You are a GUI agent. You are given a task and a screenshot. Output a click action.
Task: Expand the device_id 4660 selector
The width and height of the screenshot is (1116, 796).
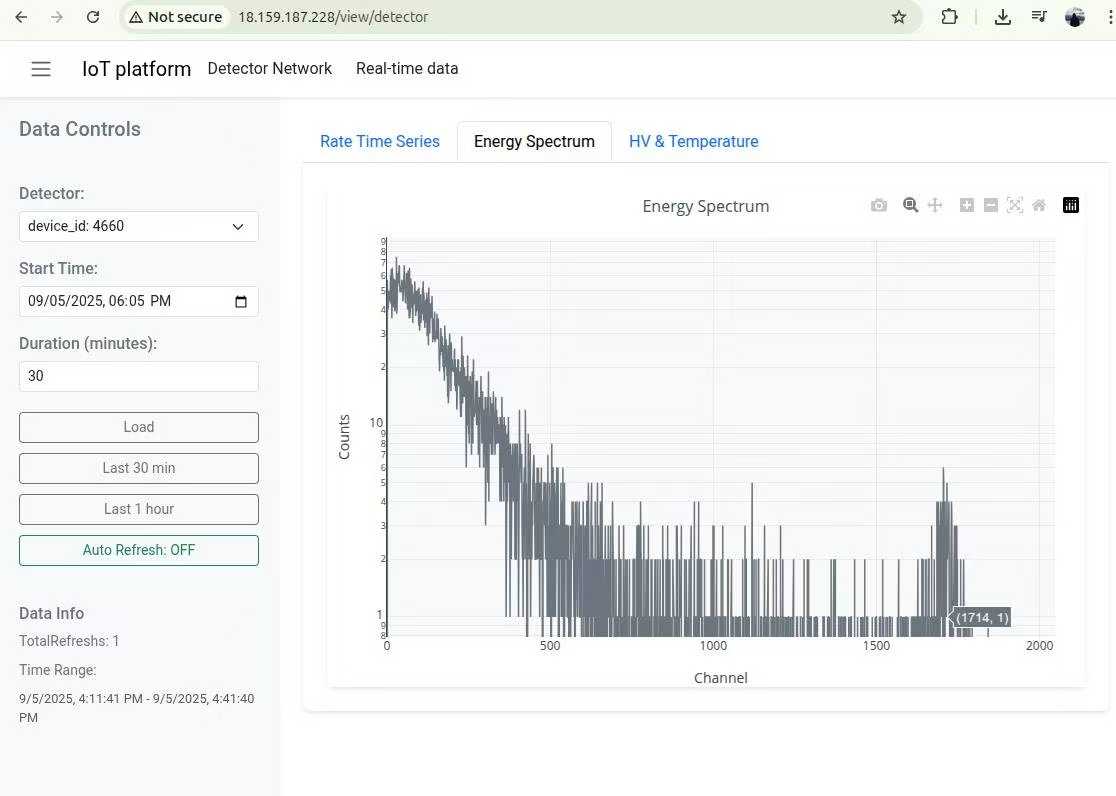(x=138, y=226)
